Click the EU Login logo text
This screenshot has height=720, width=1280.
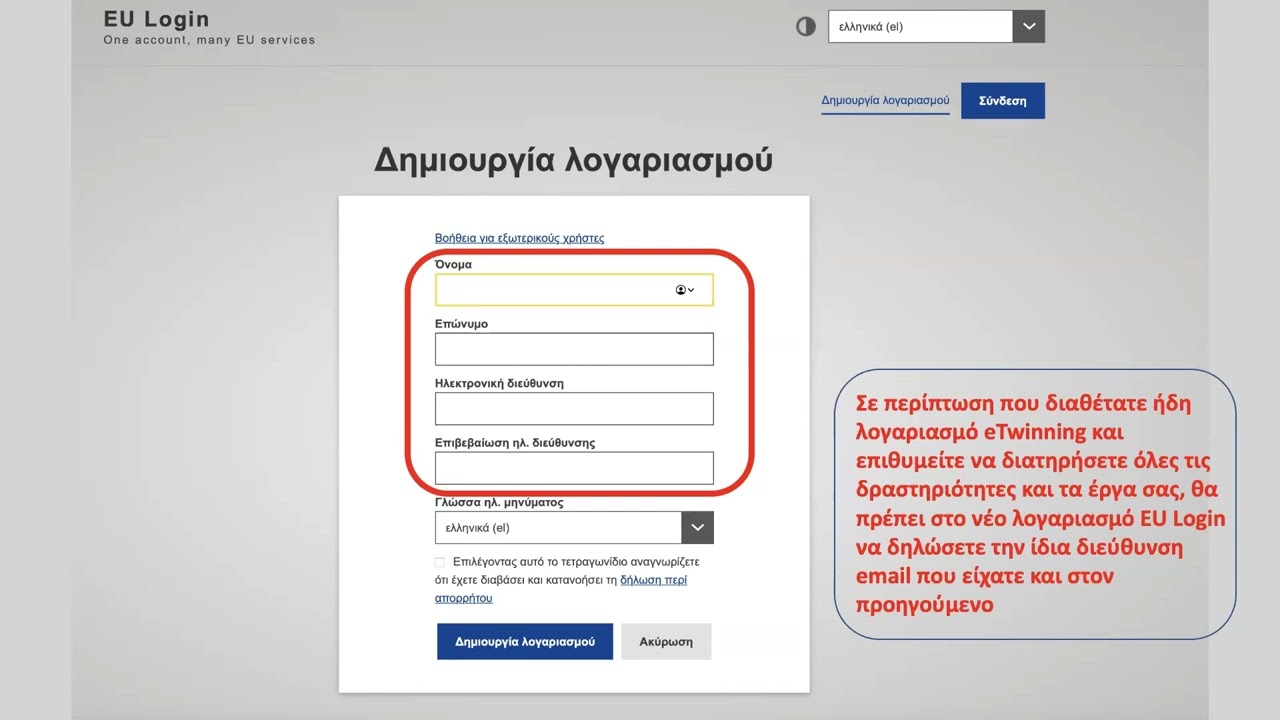point(157,19)
